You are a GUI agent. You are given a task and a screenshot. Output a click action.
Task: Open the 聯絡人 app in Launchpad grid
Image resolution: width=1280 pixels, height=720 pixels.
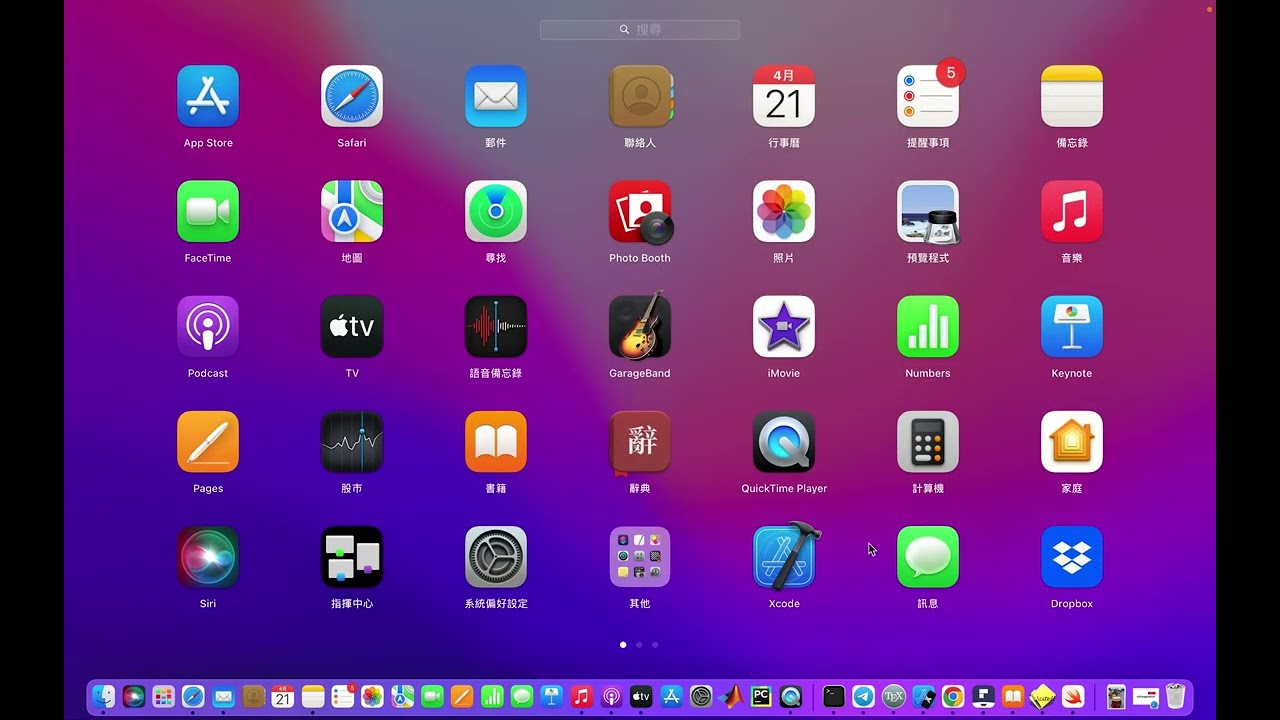(640, 96)
